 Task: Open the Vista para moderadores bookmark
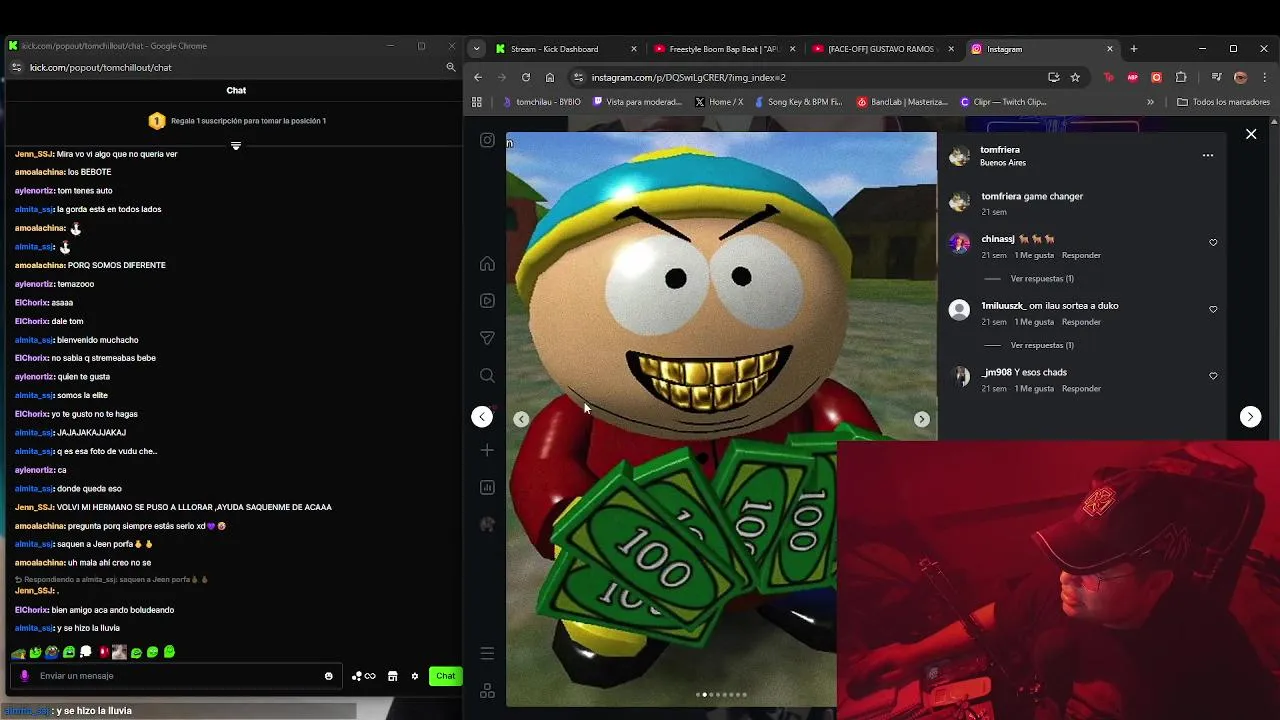[x=638, y=102]
